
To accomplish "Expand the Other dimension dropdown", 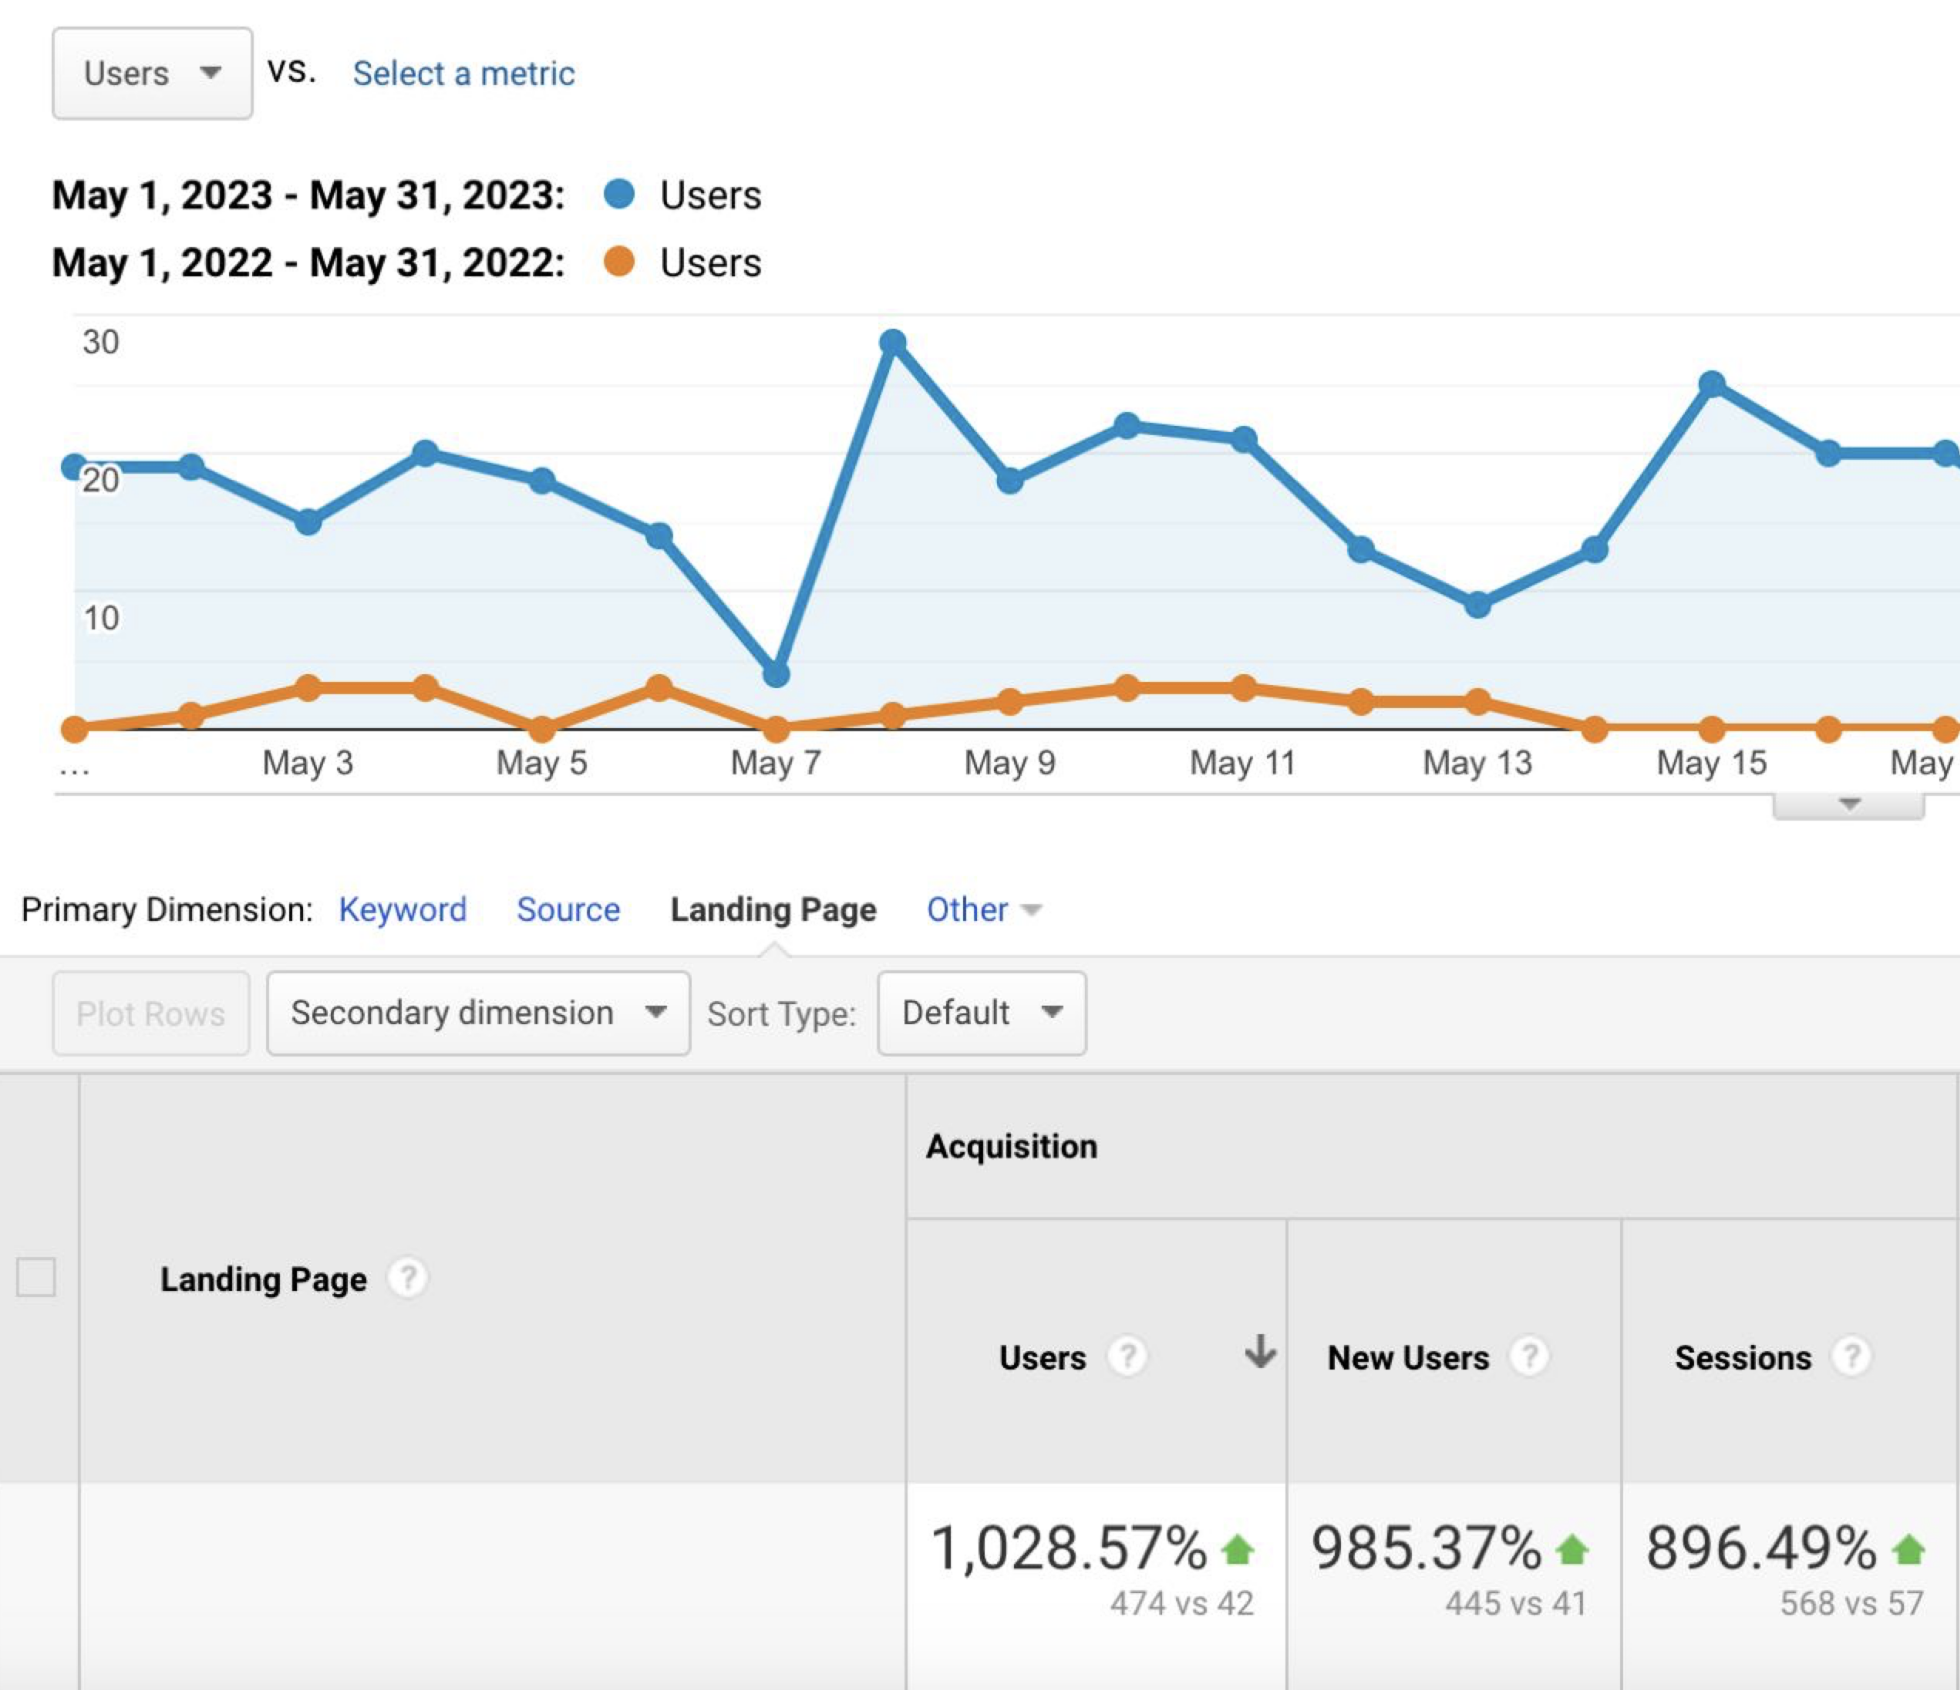I will [984, 909].
